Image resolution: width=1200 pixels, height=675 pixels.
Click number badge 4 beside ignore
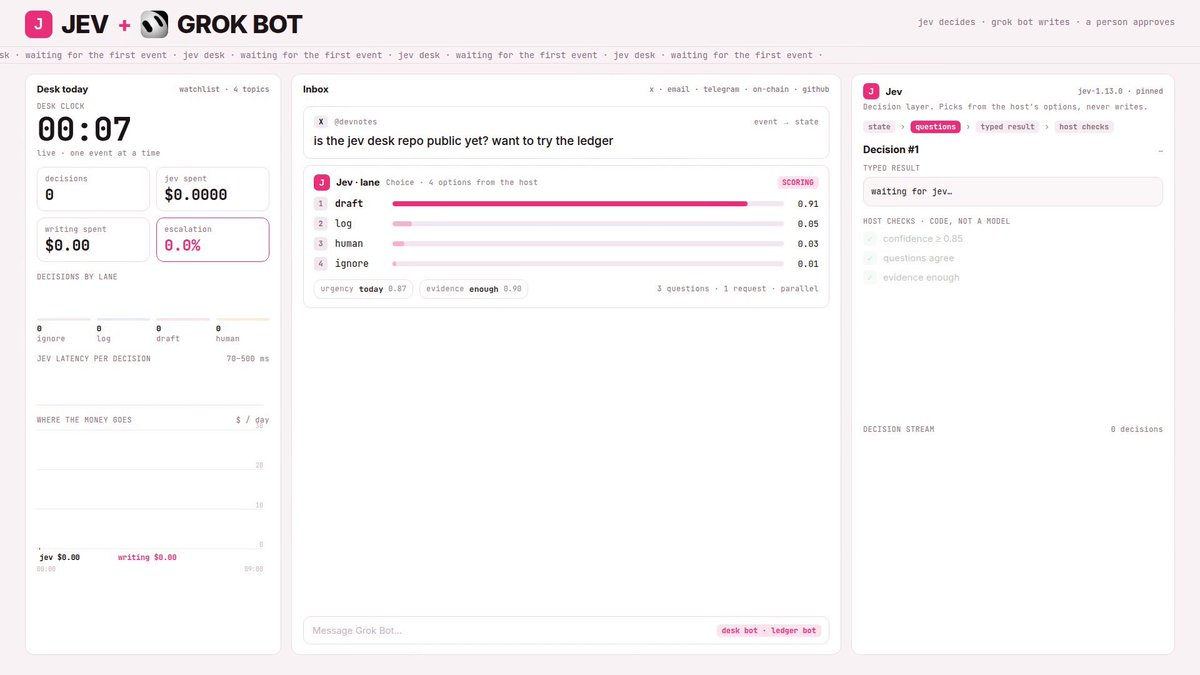(x=321, y=264)
